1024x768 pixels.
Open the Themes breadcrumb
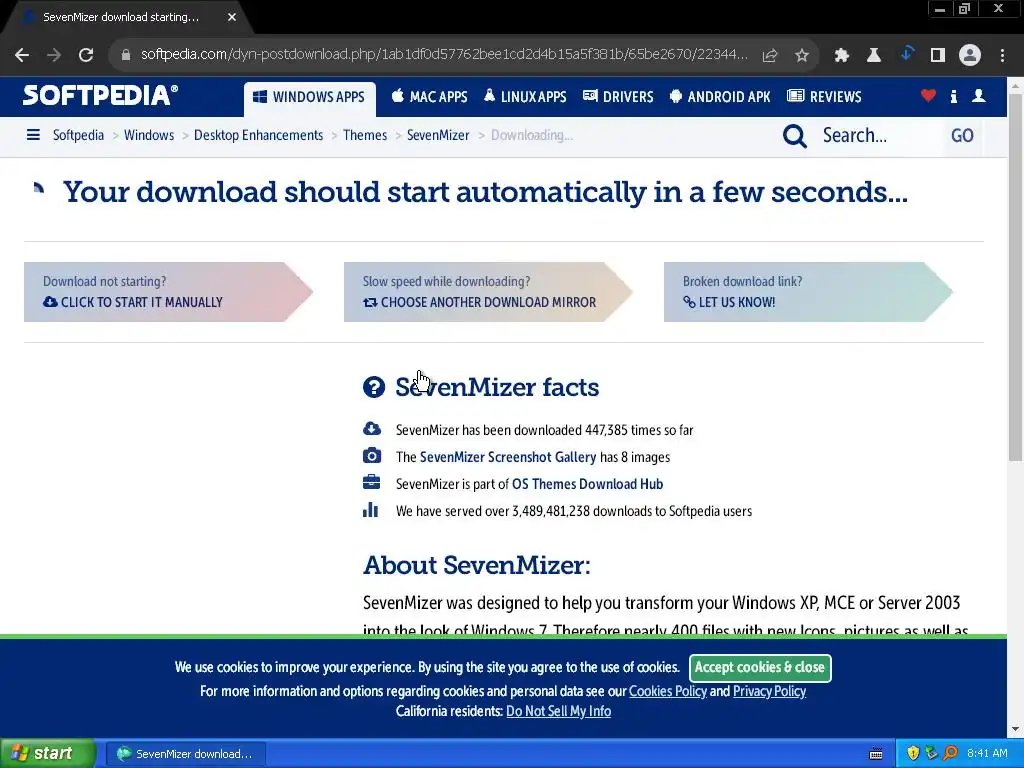[x=365, y=135]
